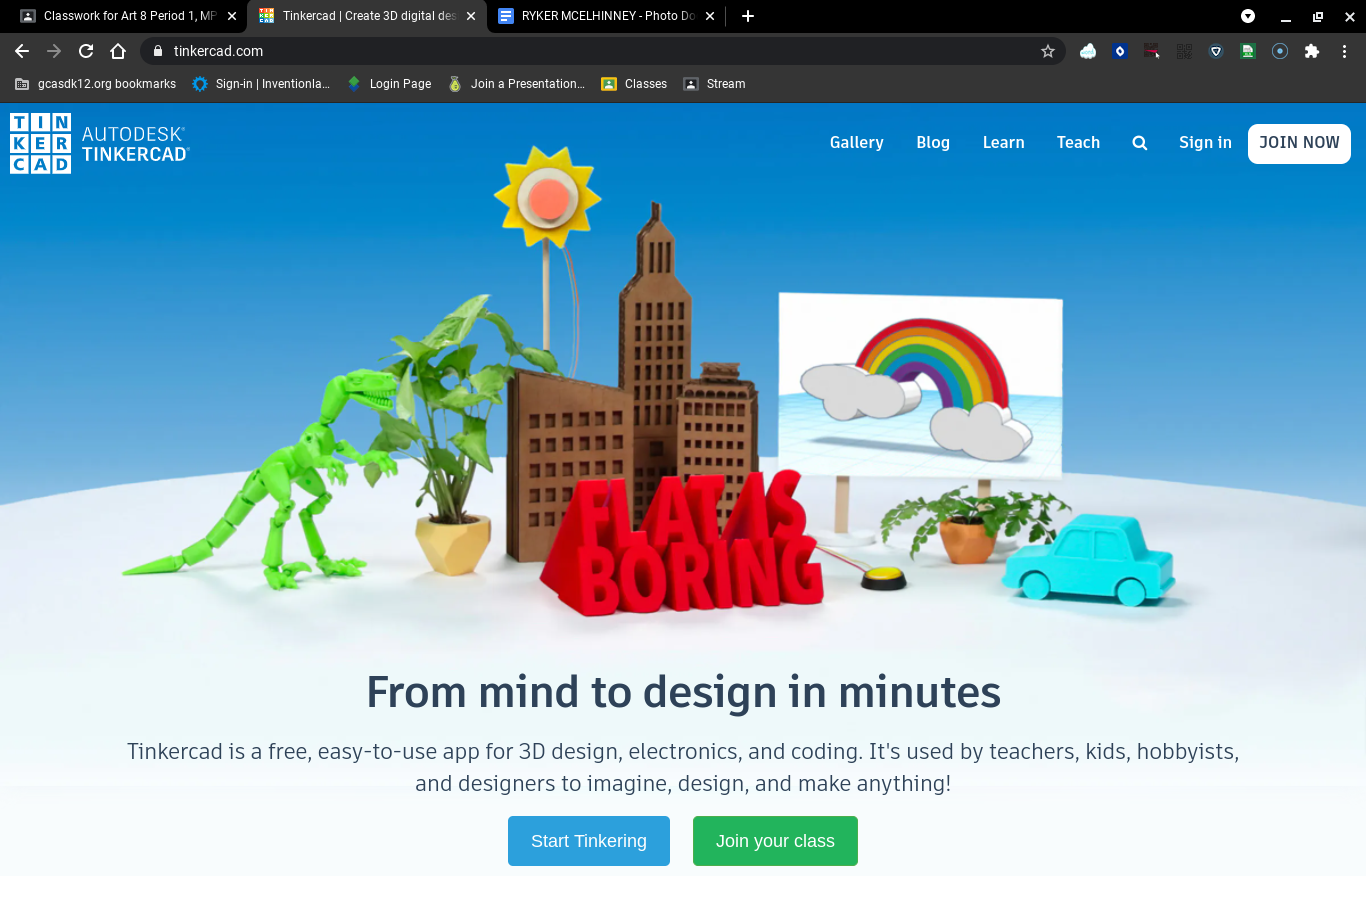Open the word cloud extension icon

[x=1088, y=51]
